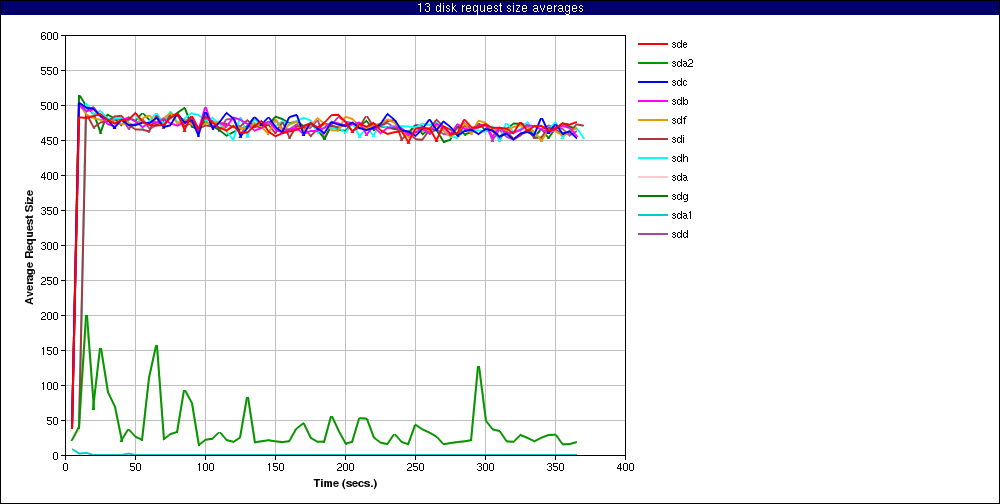
Task: Click the x-axis tick value 400
Action: [626, 467]
